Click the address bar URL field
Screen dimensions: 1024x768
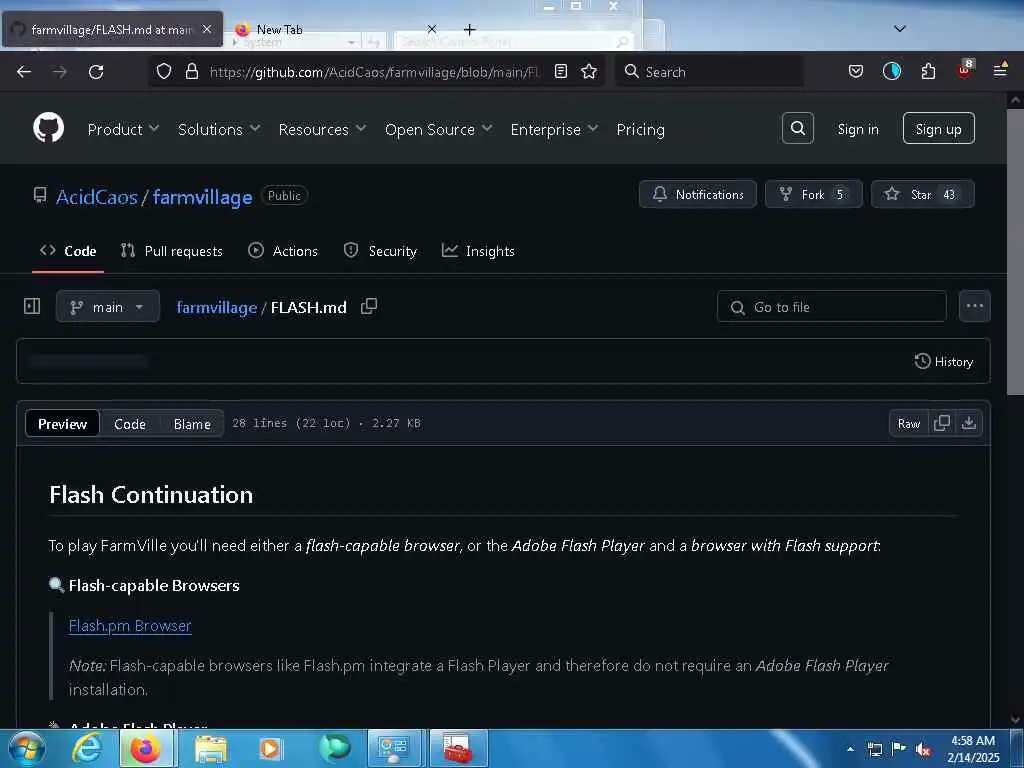(x=374, y=72)
